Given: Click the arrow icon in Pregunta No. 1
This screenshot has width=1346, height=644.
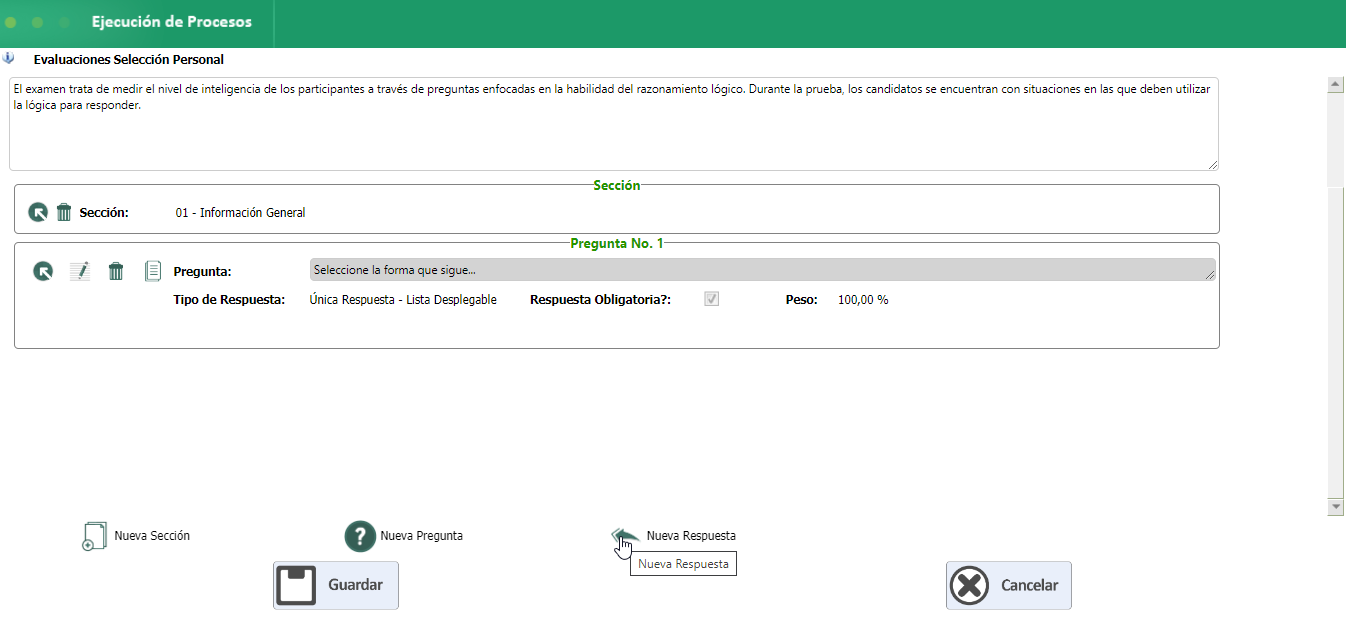Looking at the screenshot, I should coord(43,271).
